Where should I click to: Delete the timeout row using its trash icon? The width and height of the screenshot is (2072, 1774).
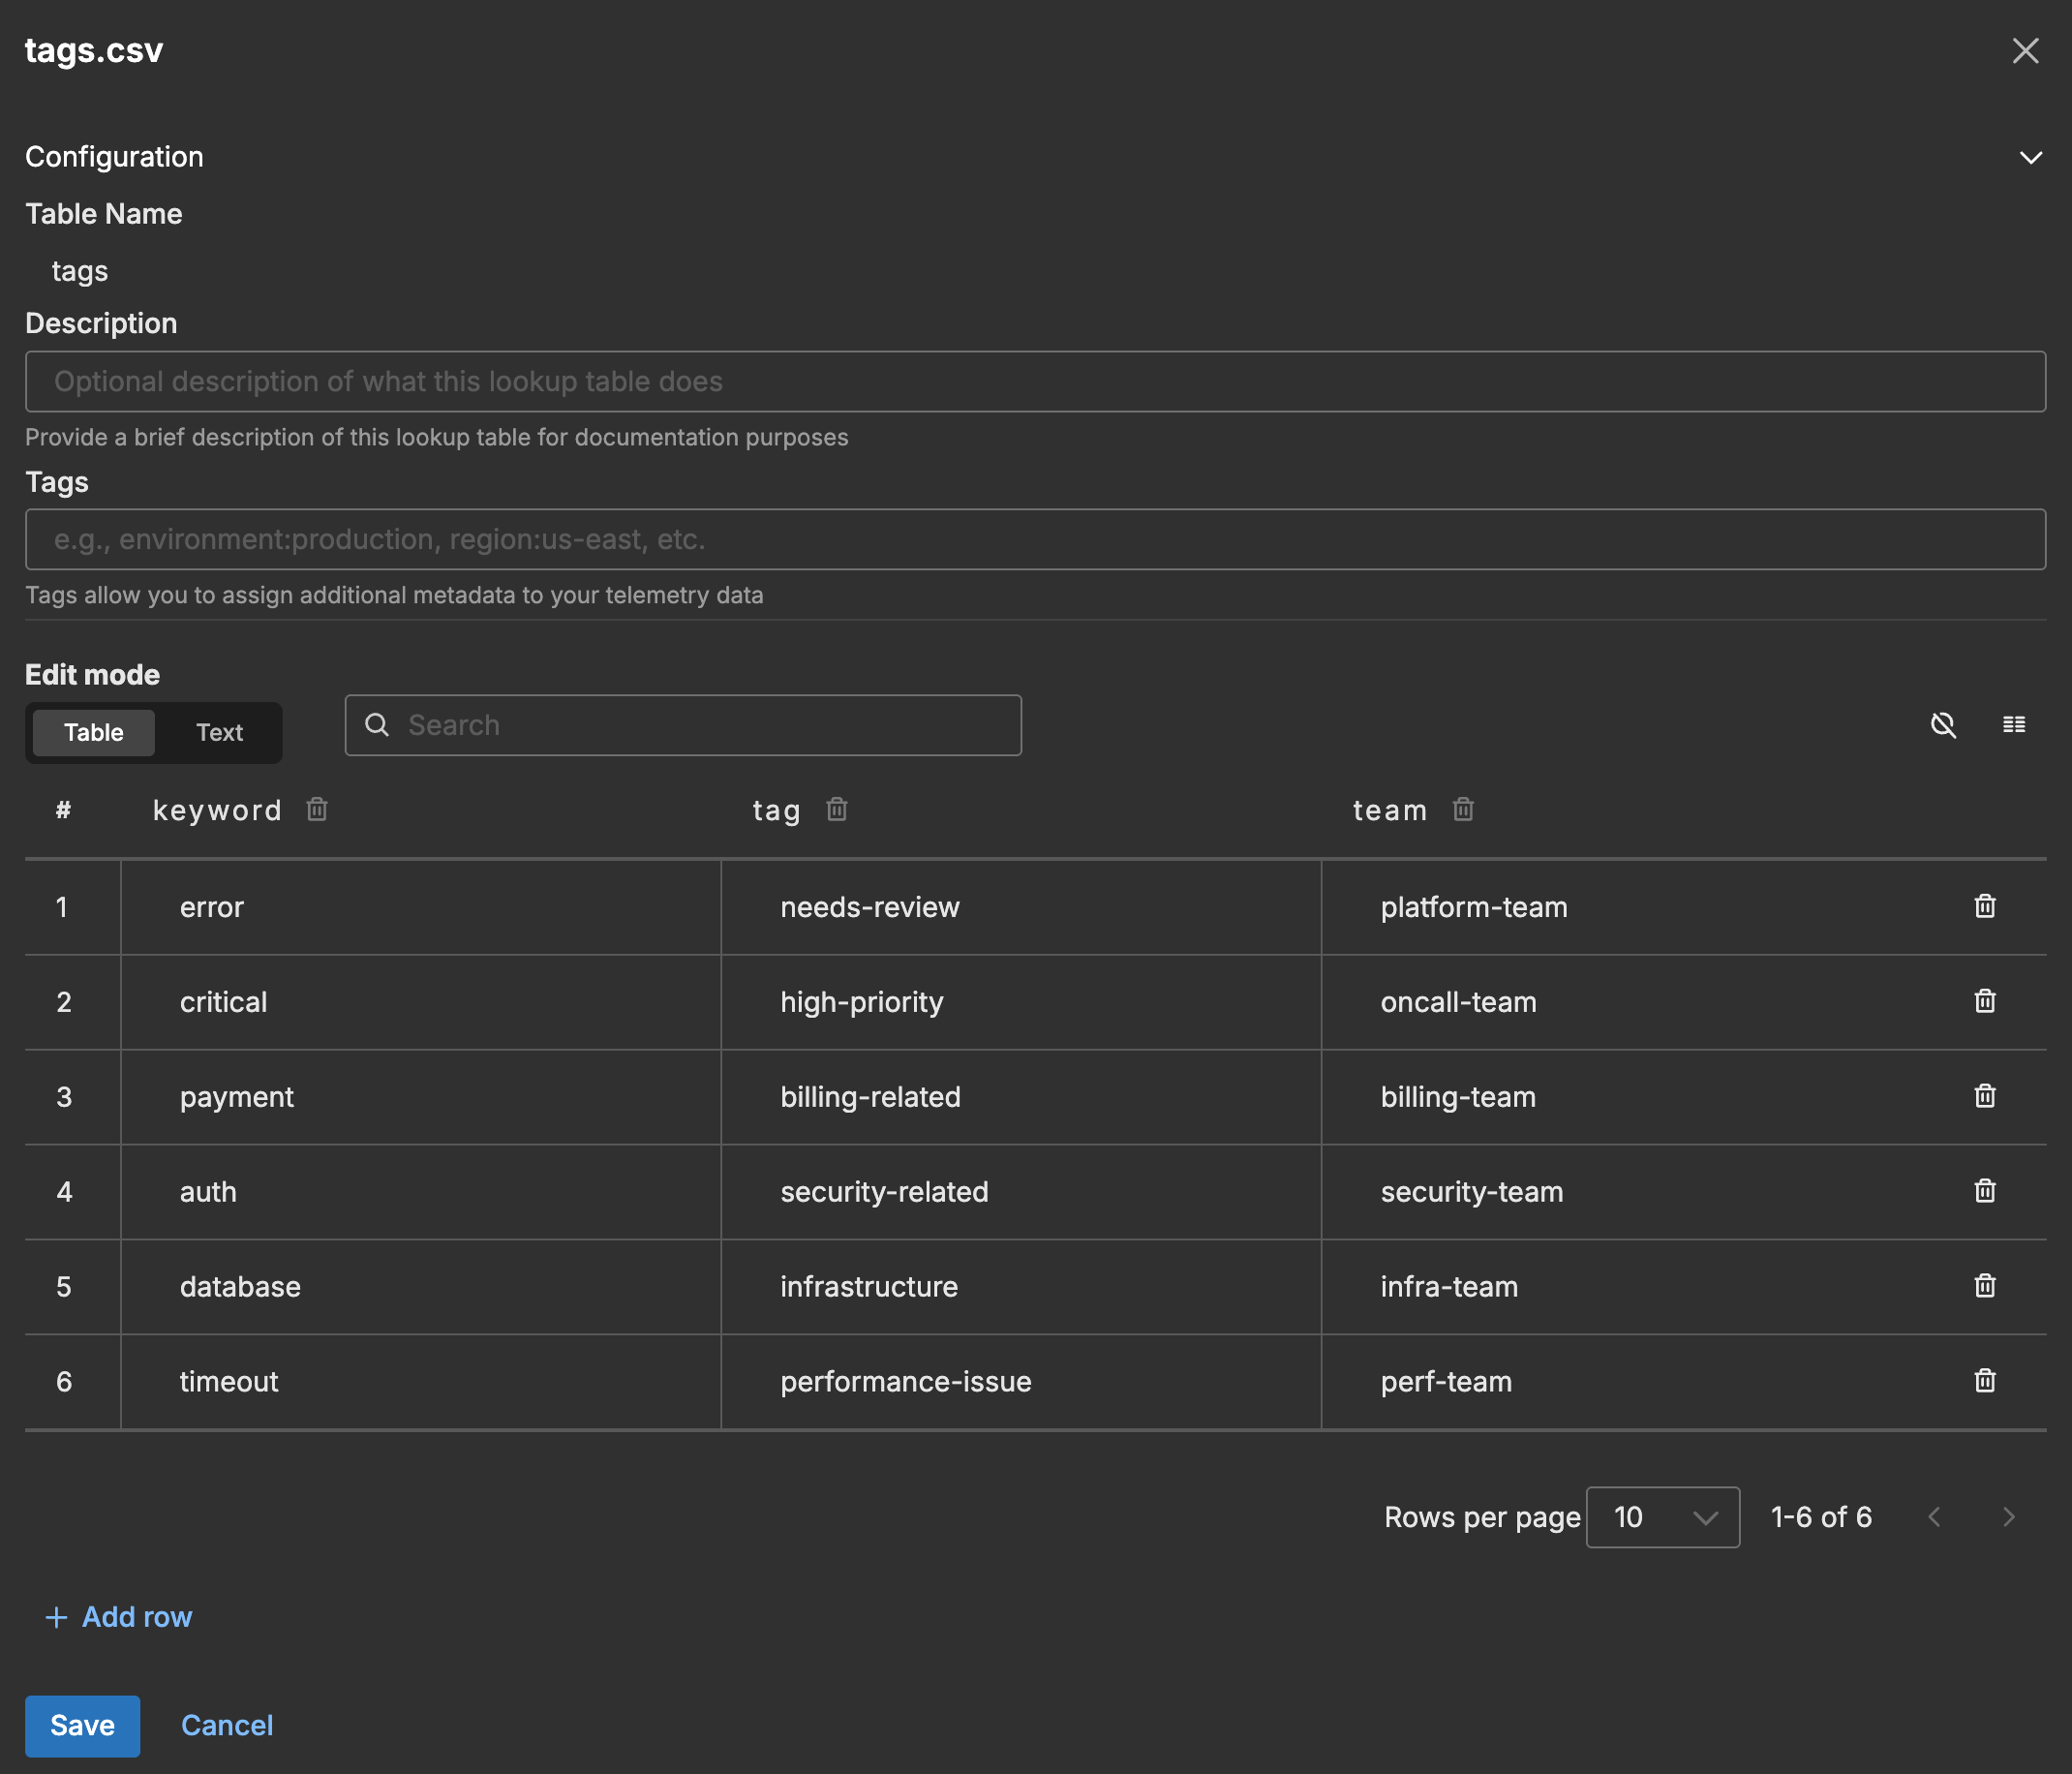click(1985, 1381)
